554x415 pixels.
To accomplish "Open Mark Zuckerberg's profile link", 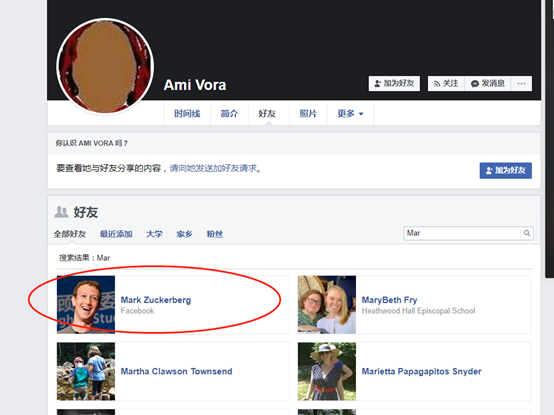I will pos(156,300).
